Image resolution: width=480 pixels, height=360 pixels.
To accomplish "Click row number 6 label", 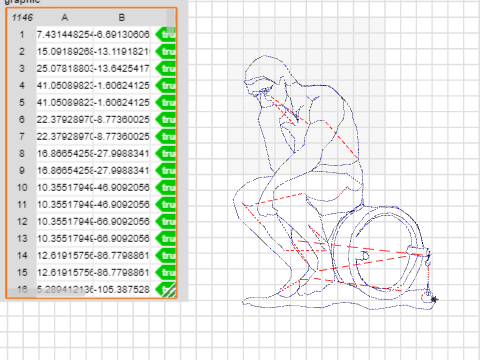I will click(x=22, y=119).
